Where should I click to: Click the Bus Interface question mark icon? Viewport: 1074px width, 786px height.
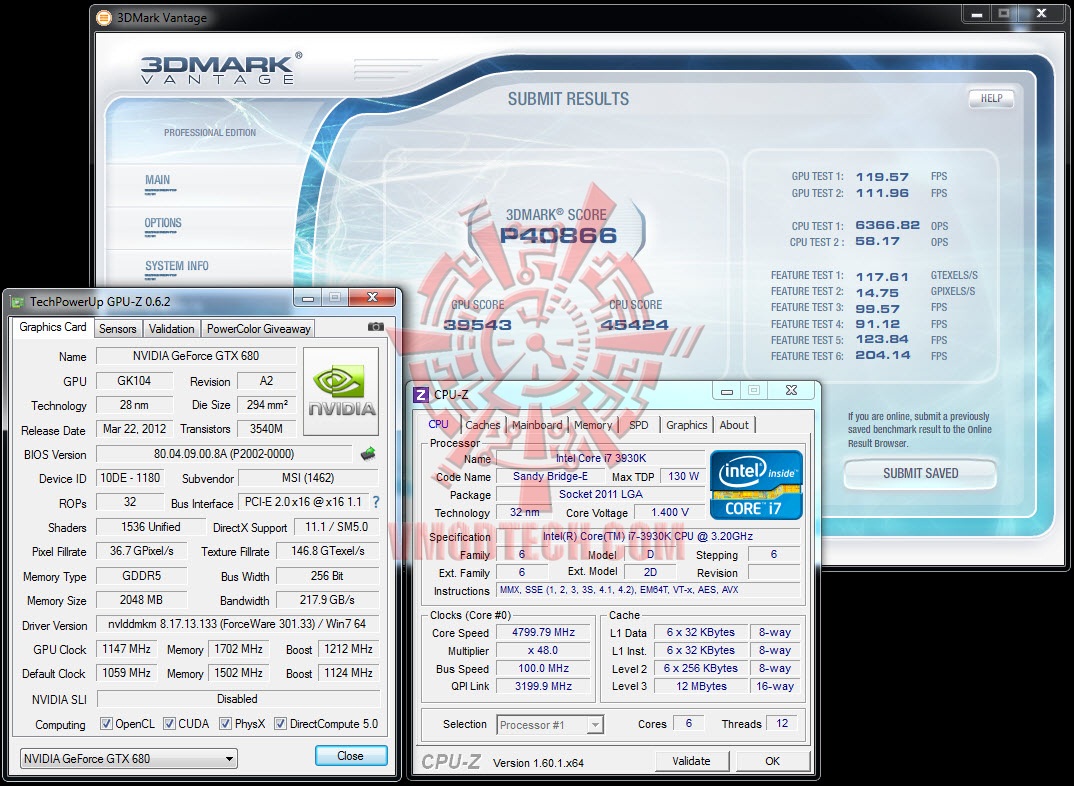click(375, 503)
